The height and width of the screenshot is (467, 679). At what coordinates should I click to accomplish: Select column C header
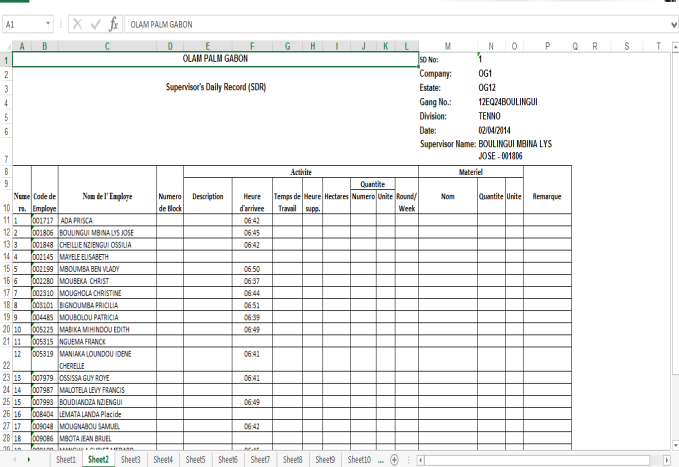point(107,46)
